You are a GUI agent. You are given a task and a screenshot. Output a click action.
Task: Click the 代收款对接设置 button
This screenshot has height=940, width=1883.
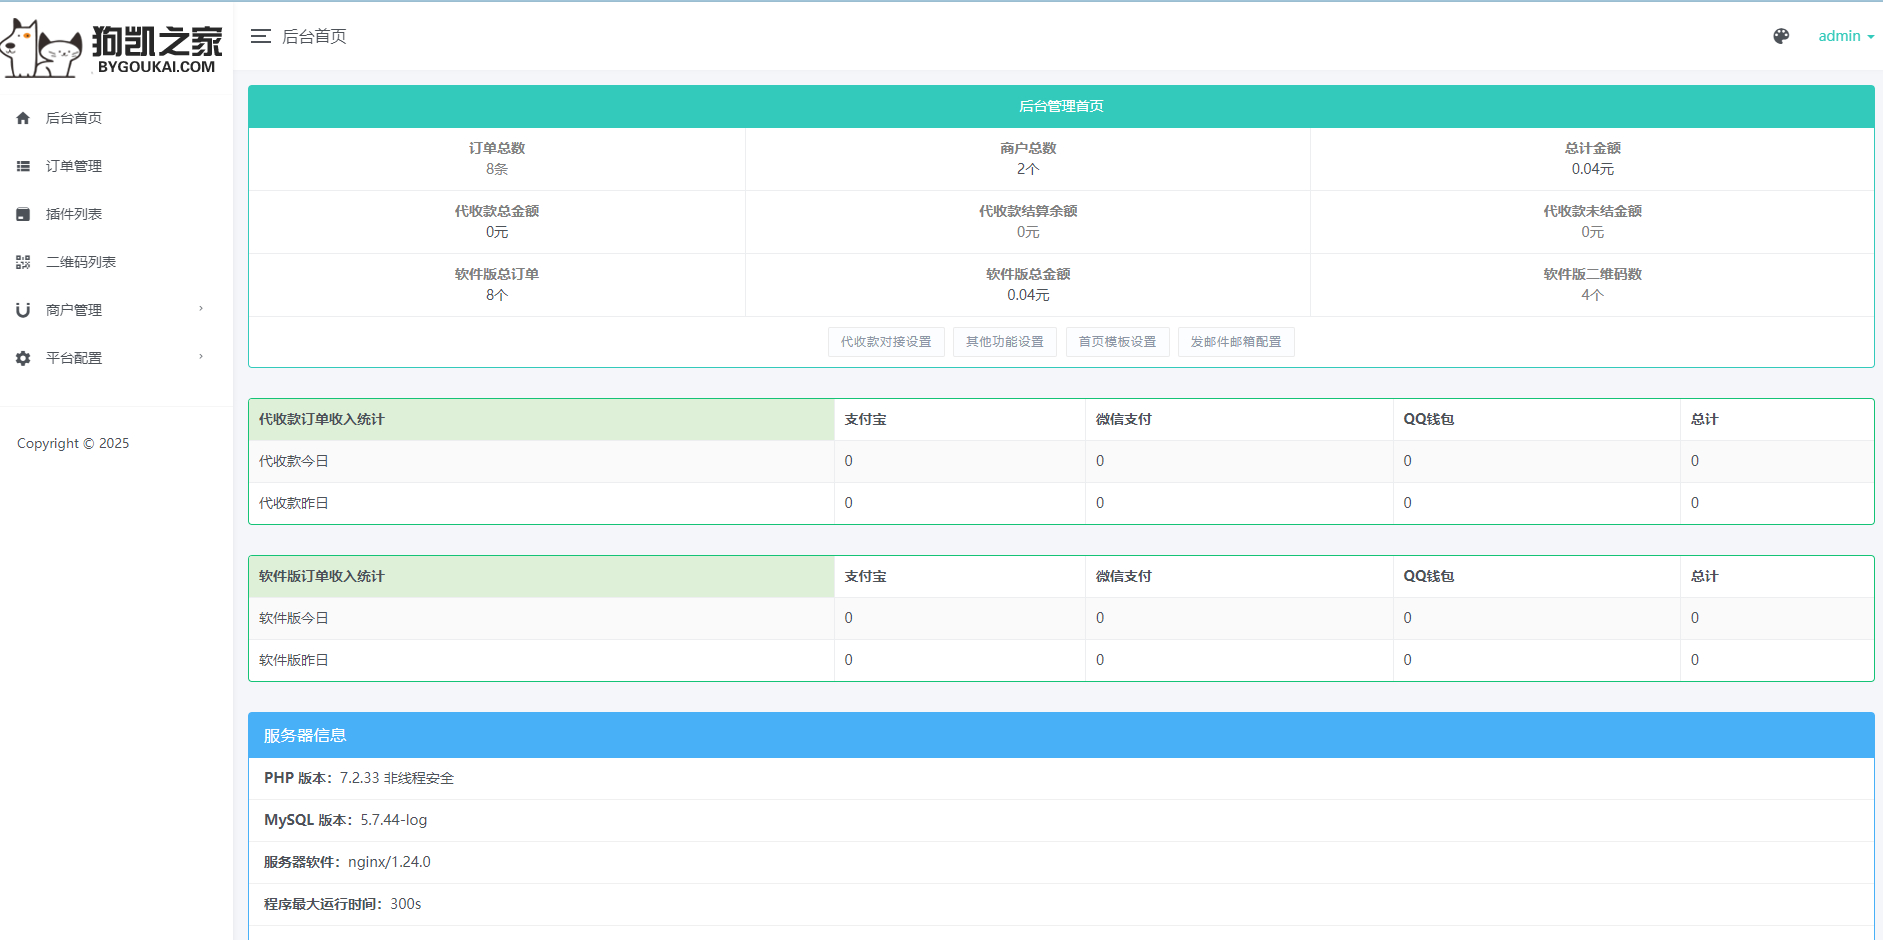[x=886, y=342]
